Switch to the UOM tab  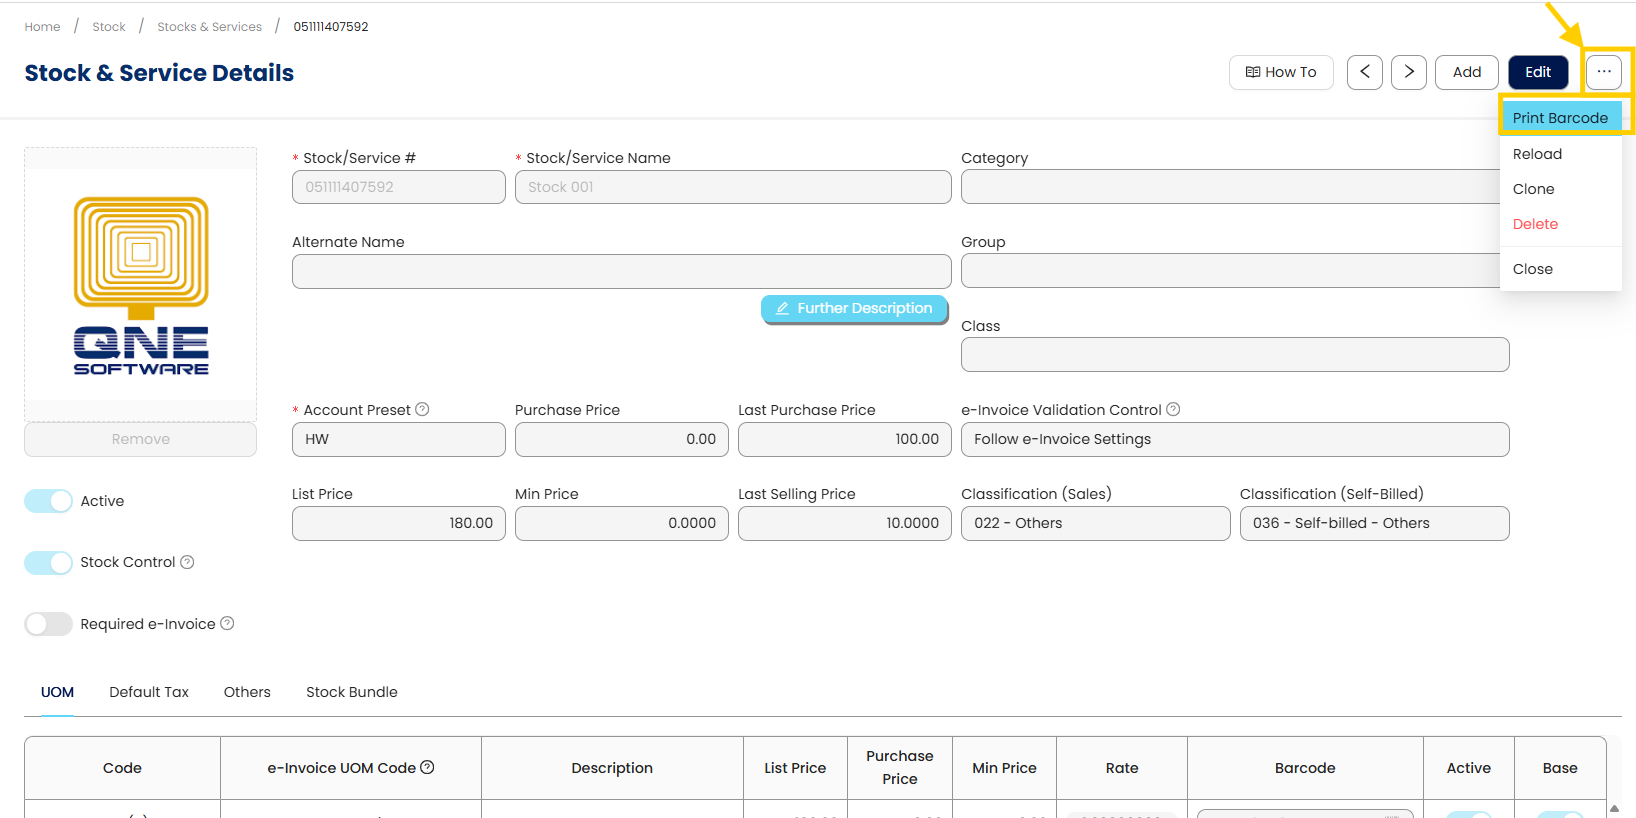pos(57,692)
